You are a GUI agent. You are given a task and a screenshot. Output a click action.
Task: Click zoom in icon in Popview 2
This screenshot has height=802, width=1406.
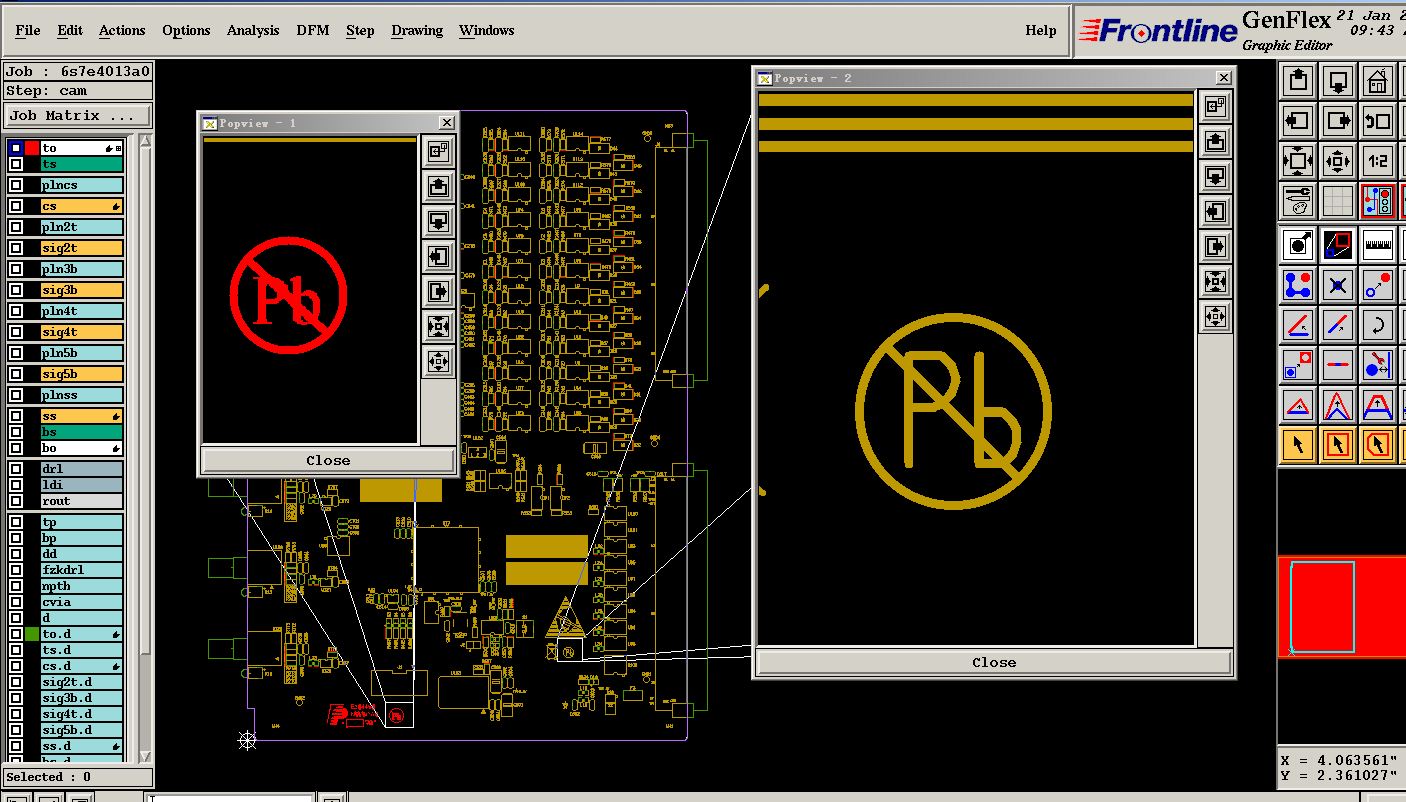[1215, 281]
